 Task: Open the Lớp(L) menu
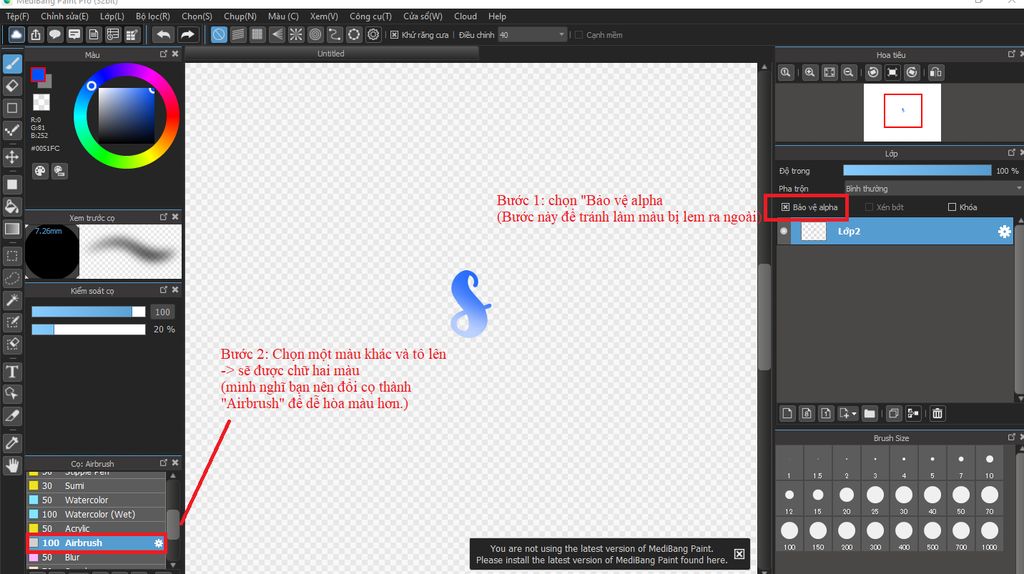(x=112, y=16)
